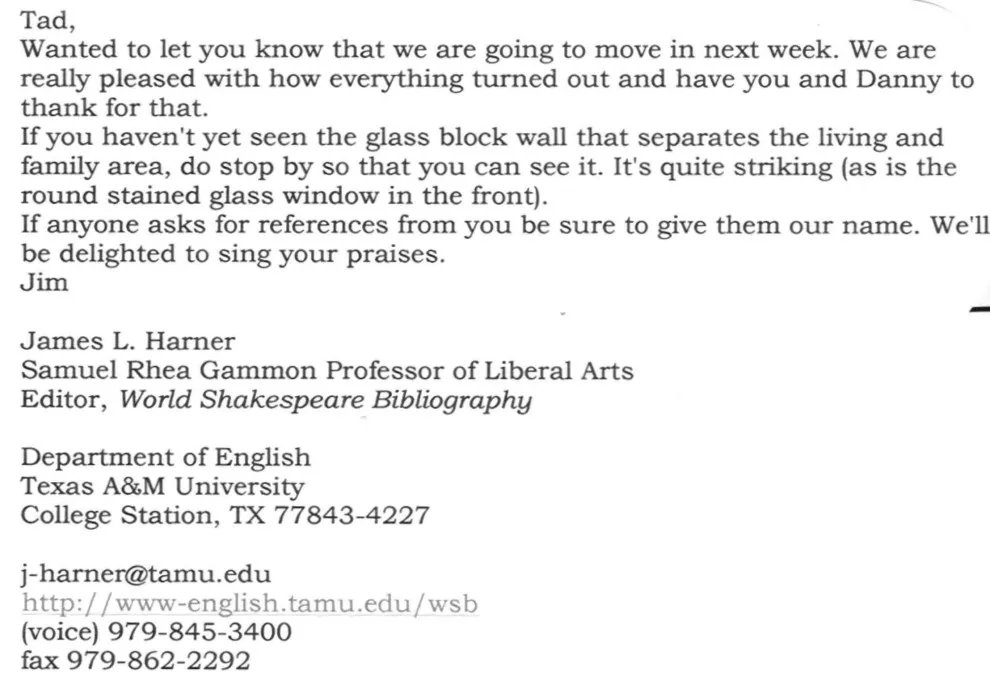Image resolution: width=990 pixels, height=690 pixels.
Task: Click the words "thank for that."
Action: [x=114, y=108]
